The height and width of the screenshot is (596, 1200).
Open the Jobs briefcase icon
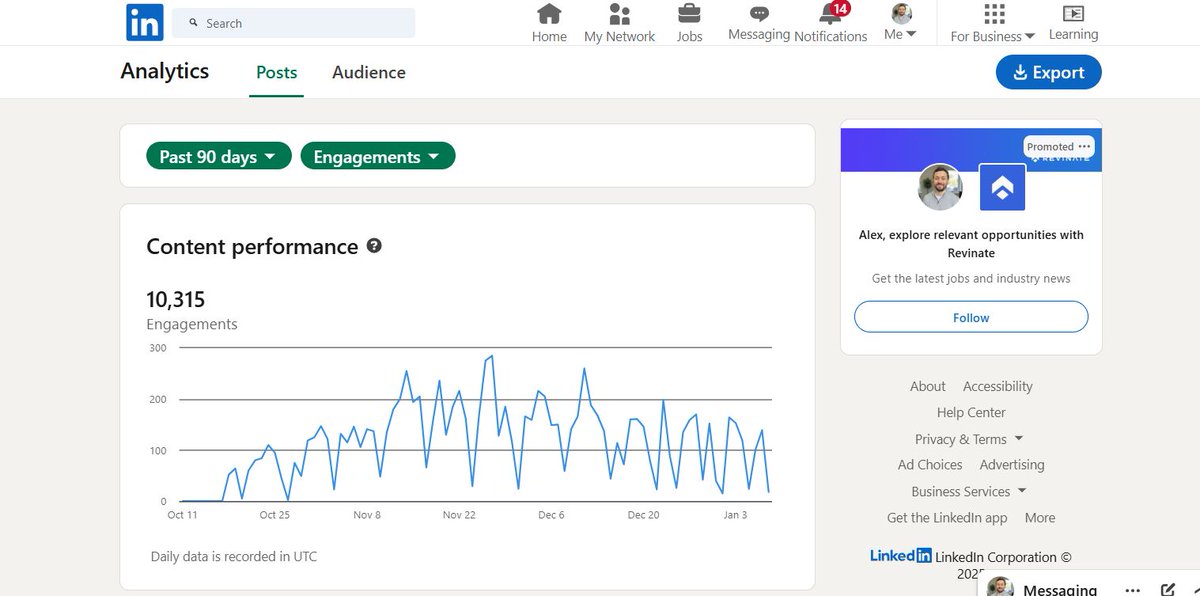point(689,14)
